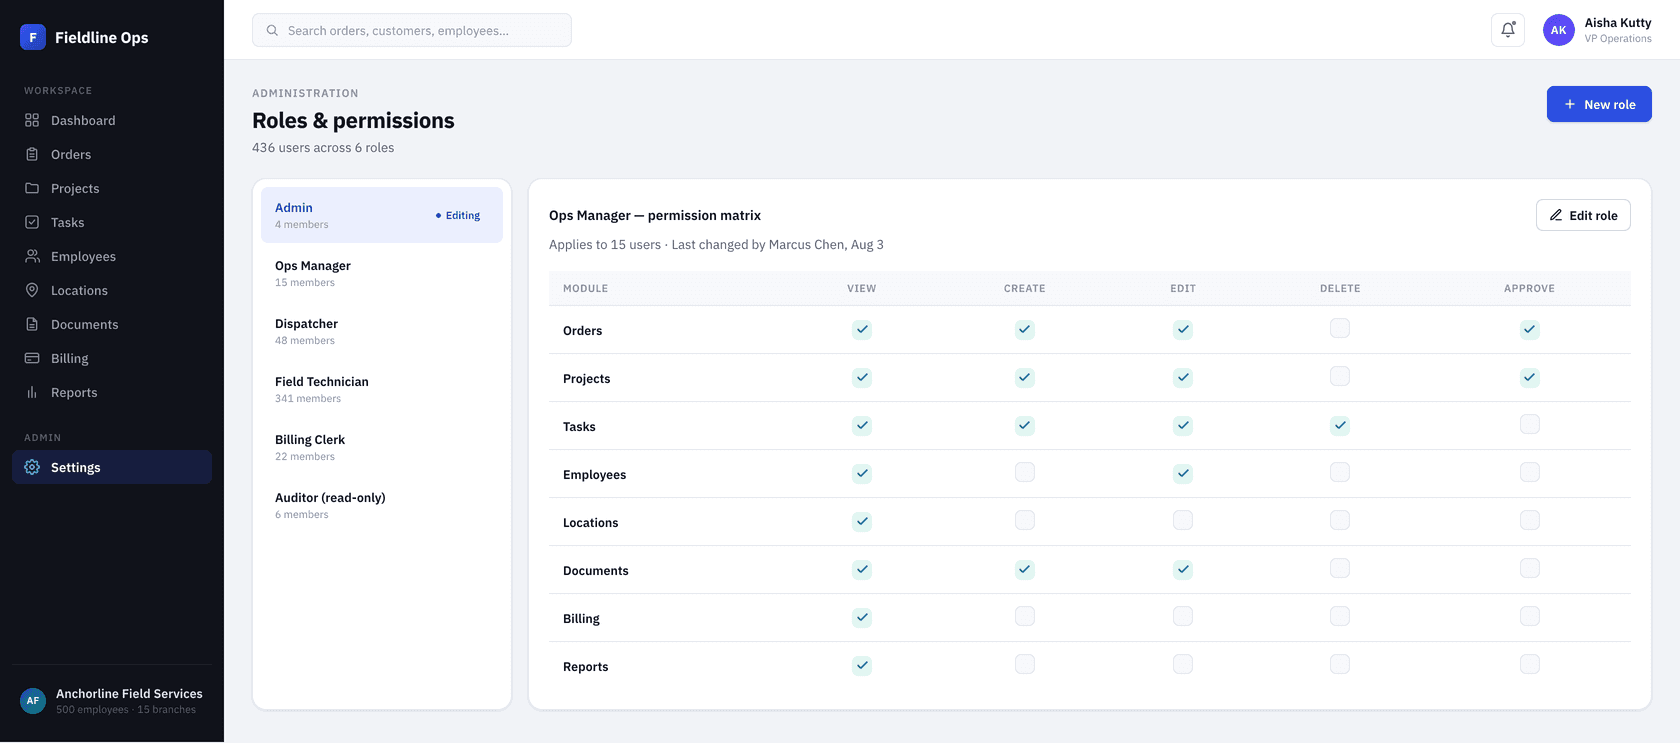Open Aisha Kutty profile name
The image size is (1680, 743).
tap(1618, 22)
